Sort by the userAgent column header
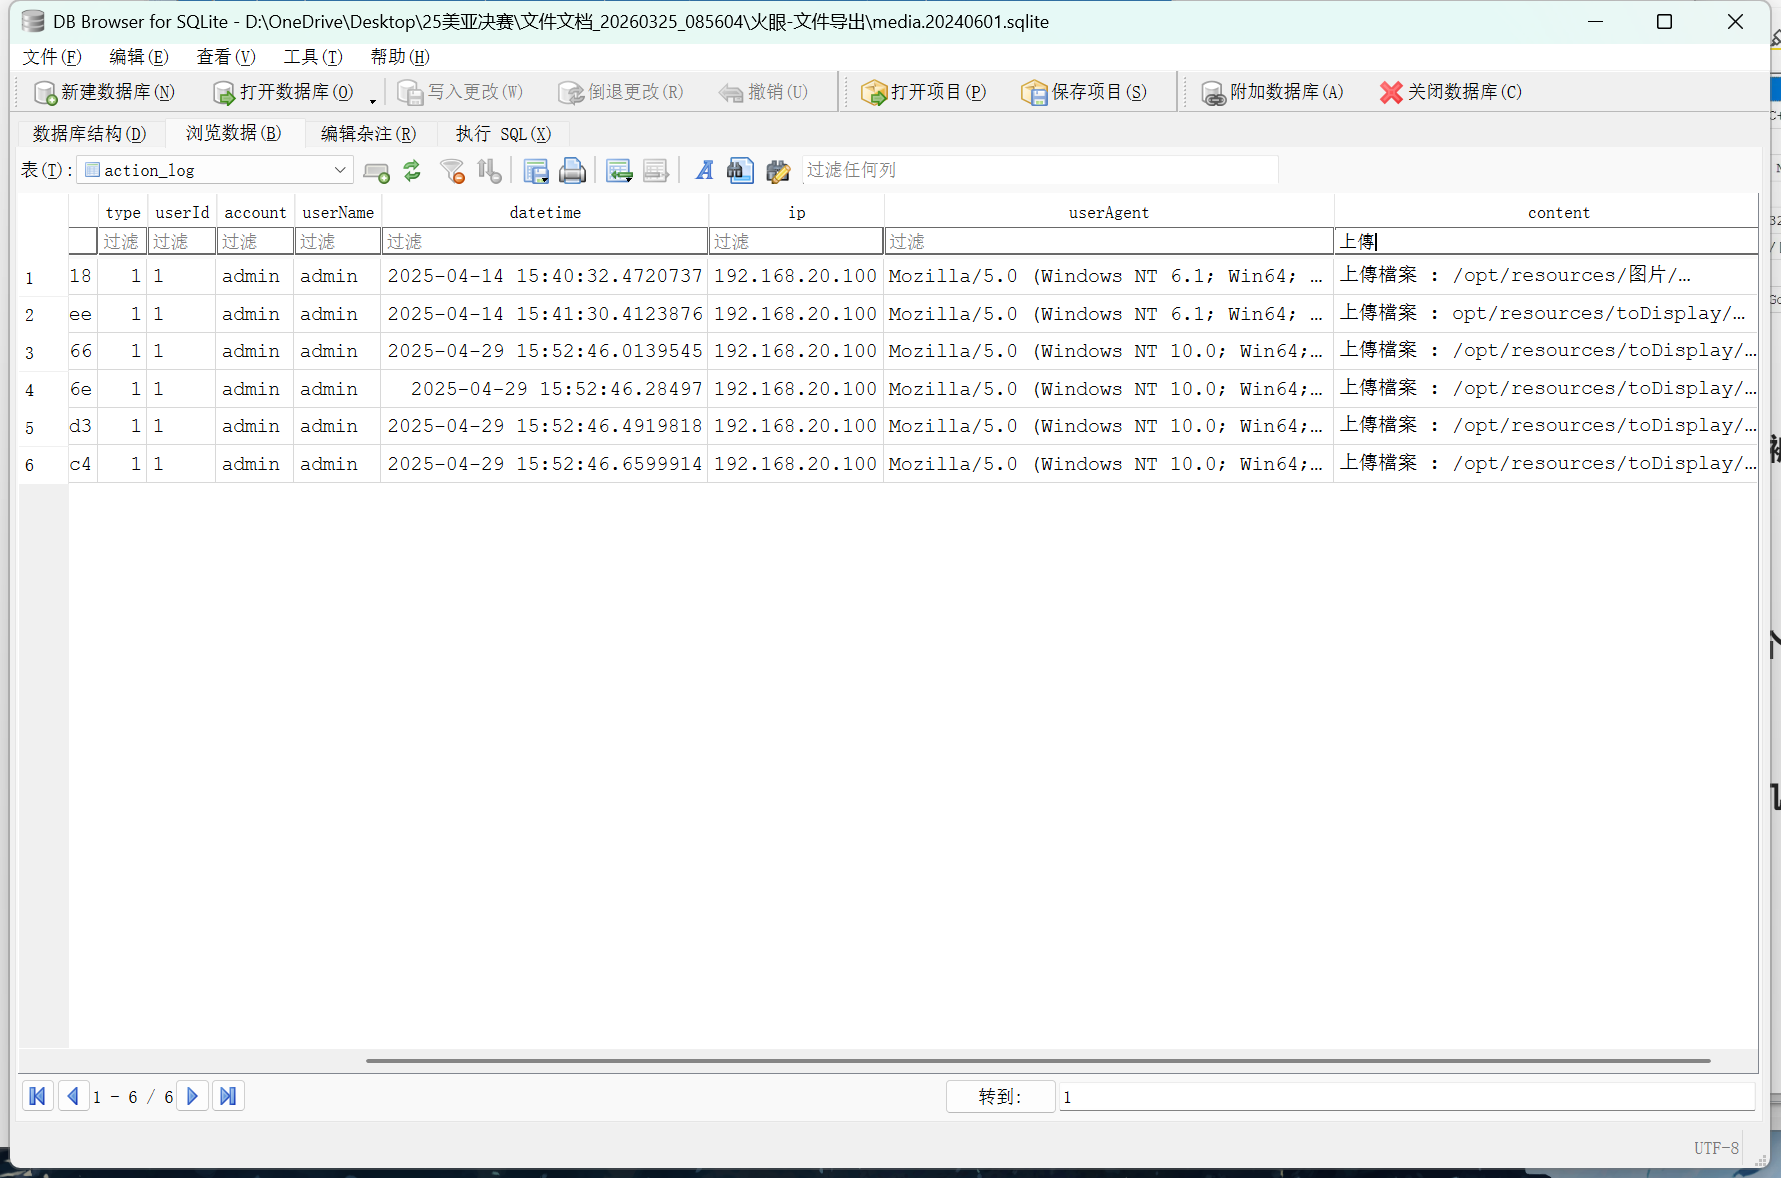The image size is (1781, 1178). (1109, 212)
